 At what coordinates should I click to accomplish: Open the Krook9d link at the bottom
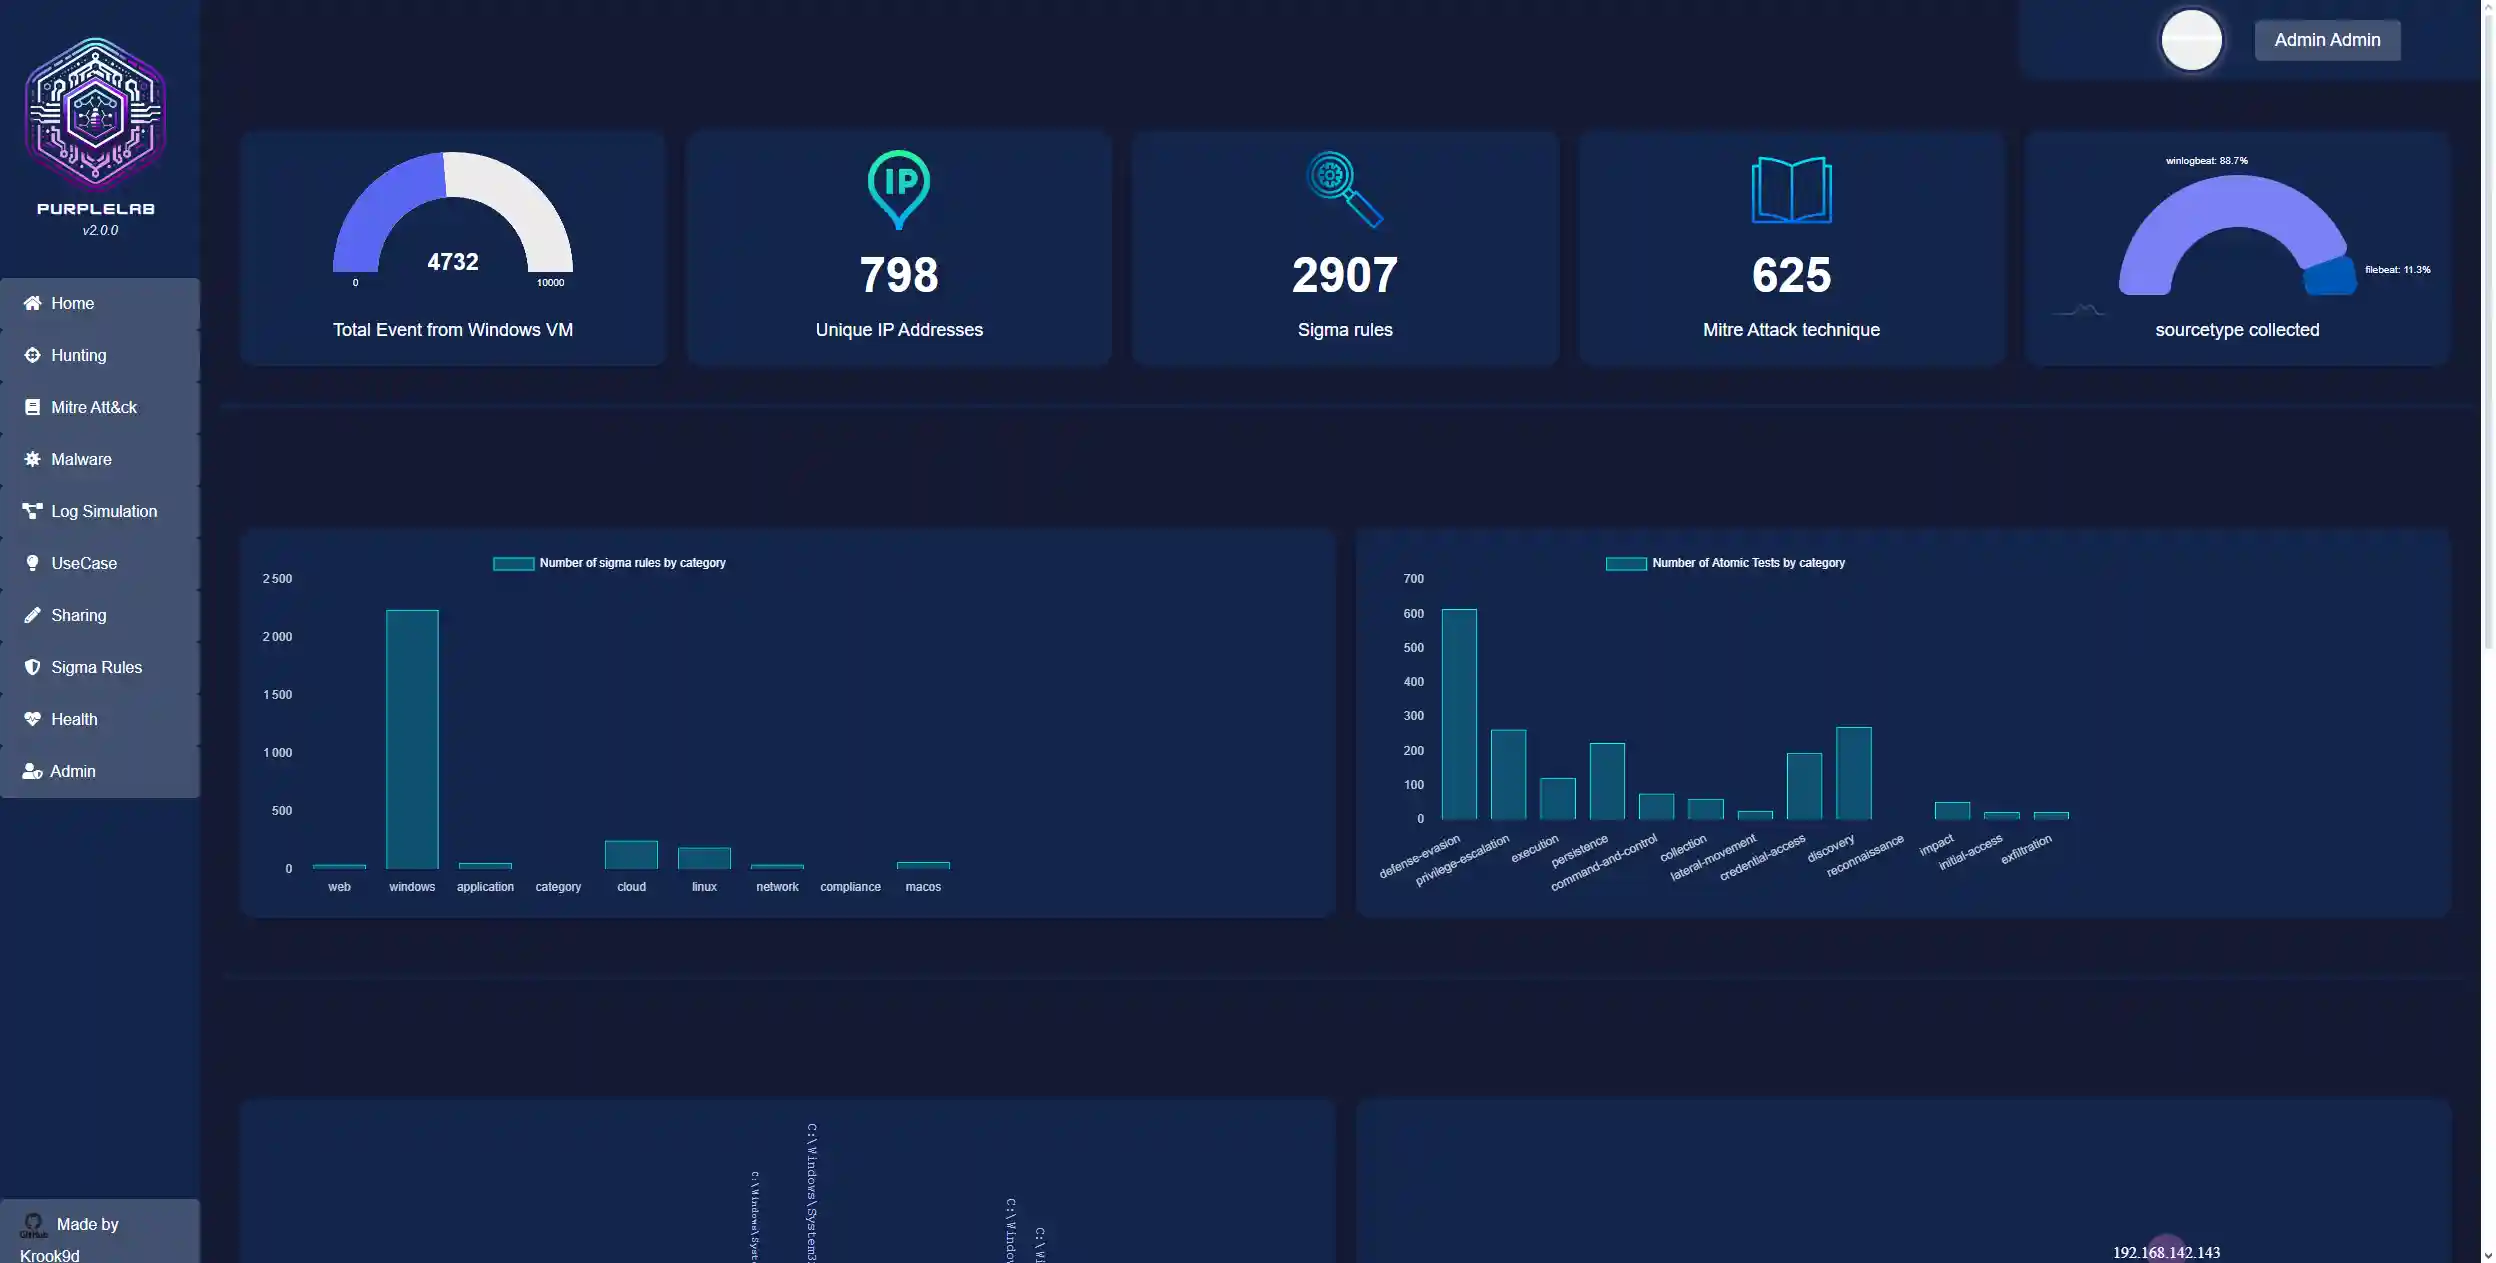click(x=48, y=1253)
